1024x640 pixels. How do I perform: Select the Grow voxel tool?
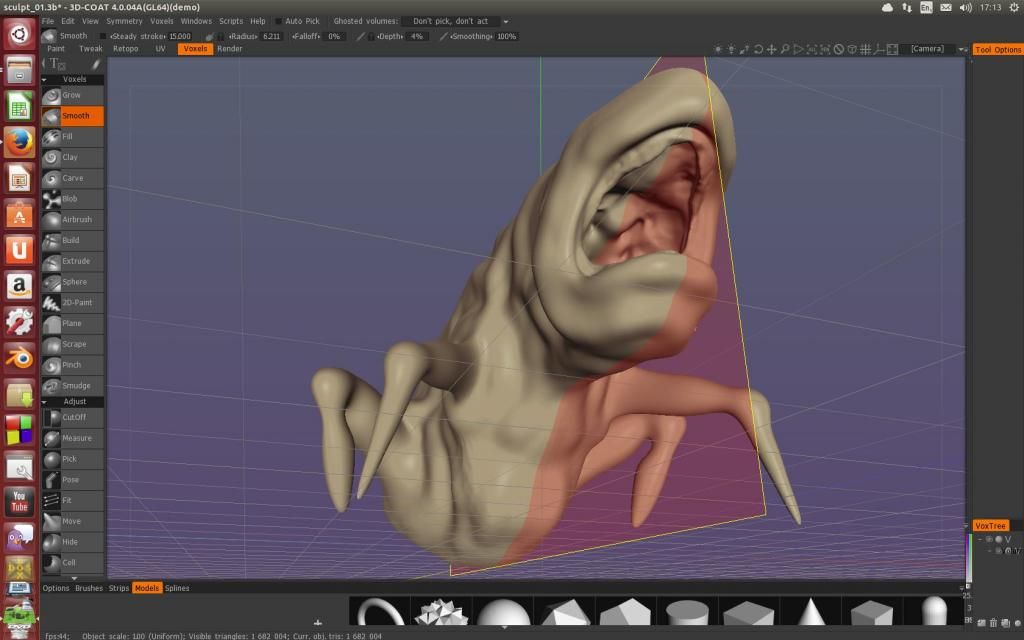click(x=72, y=95)
